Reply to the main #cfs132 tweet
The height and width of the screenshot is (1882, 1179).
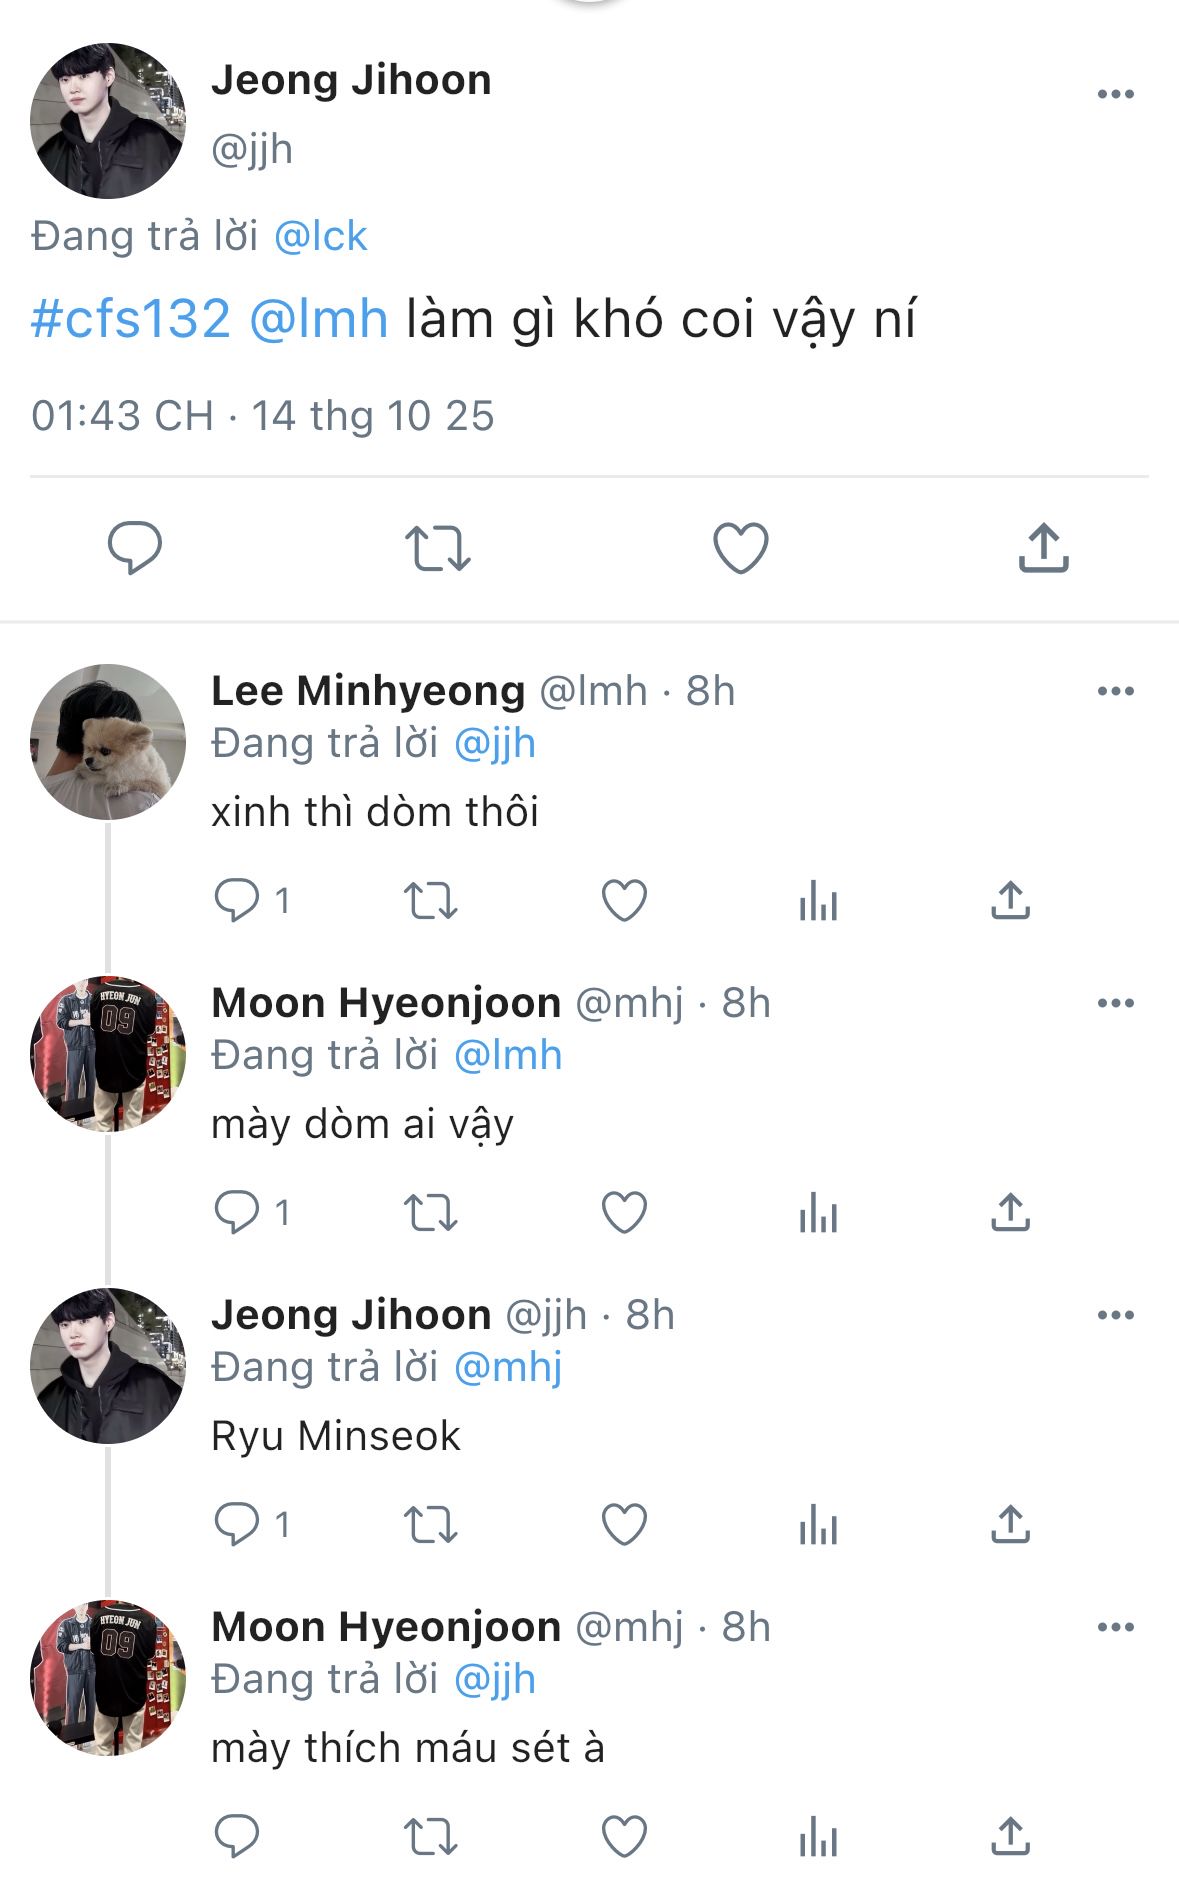(135, 547)
